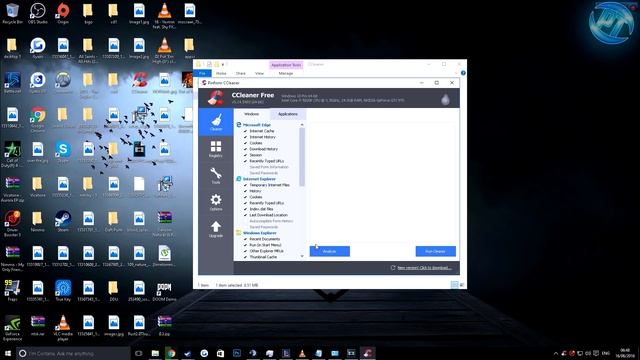Open Driver Booster 3 desktop shortcut
The width and height of the screenshot is (640, 360).
point(12,224)
